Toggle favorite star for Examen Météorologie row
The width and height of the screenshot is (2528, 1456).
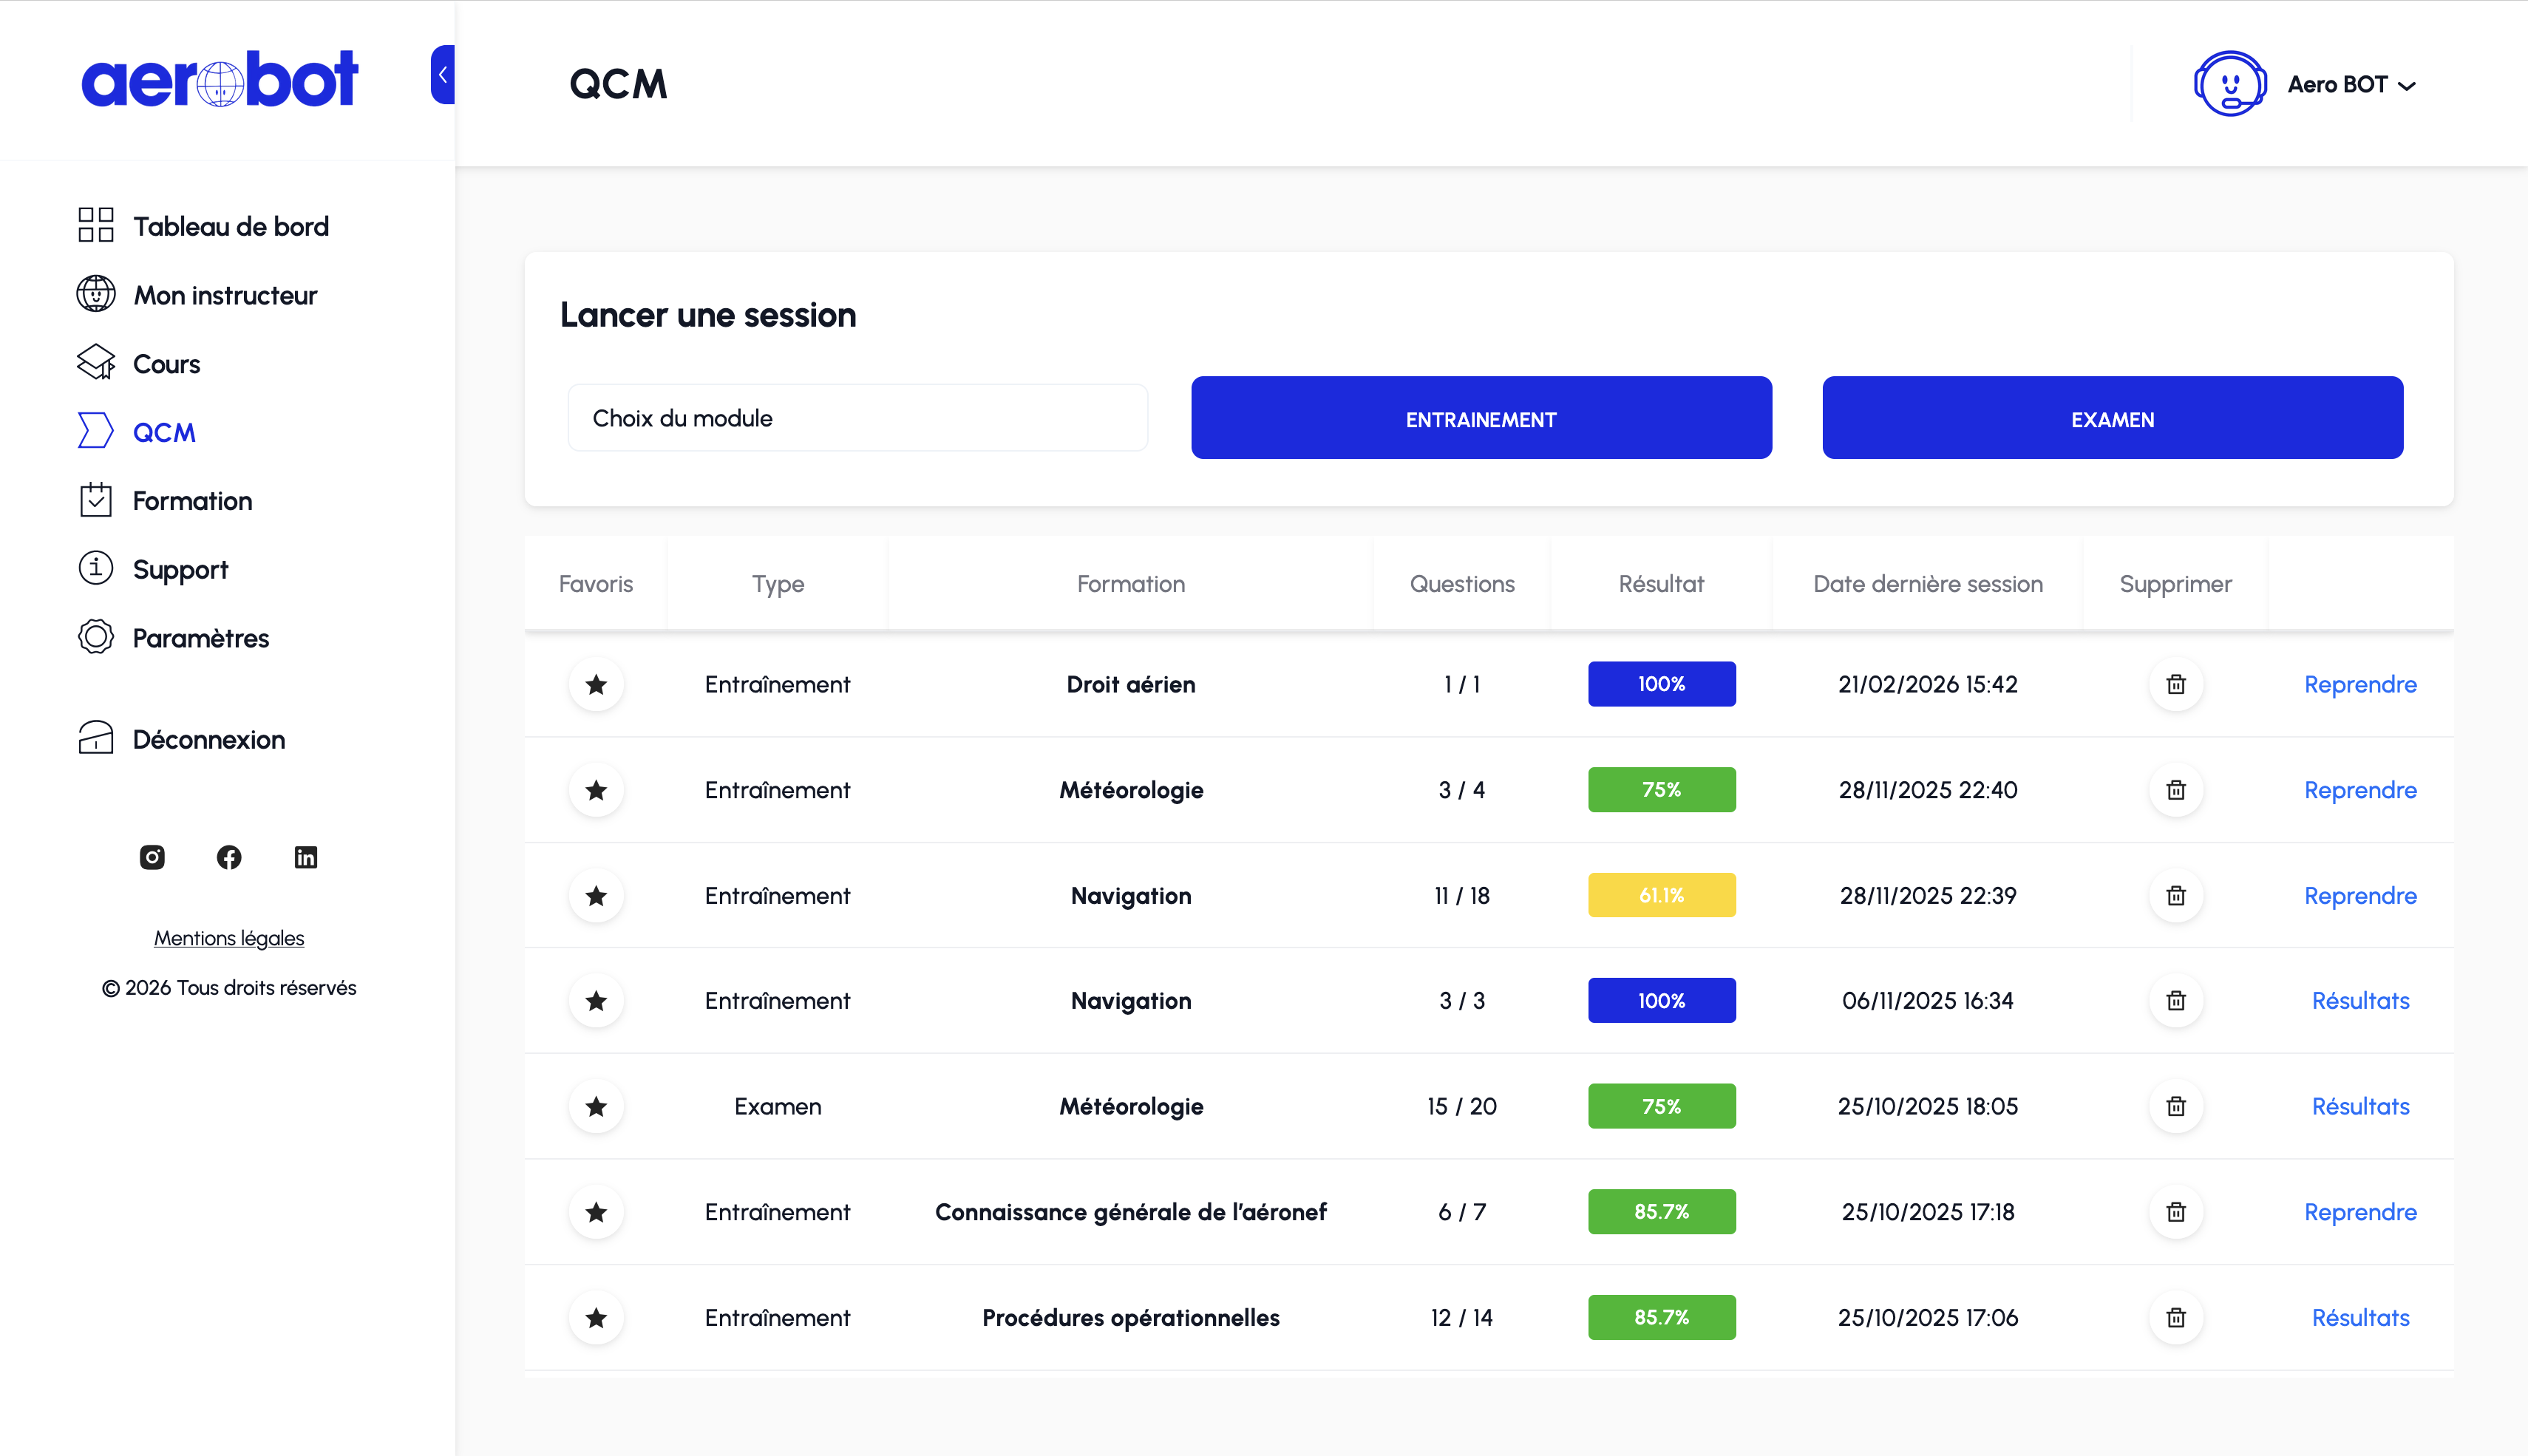596,1107
